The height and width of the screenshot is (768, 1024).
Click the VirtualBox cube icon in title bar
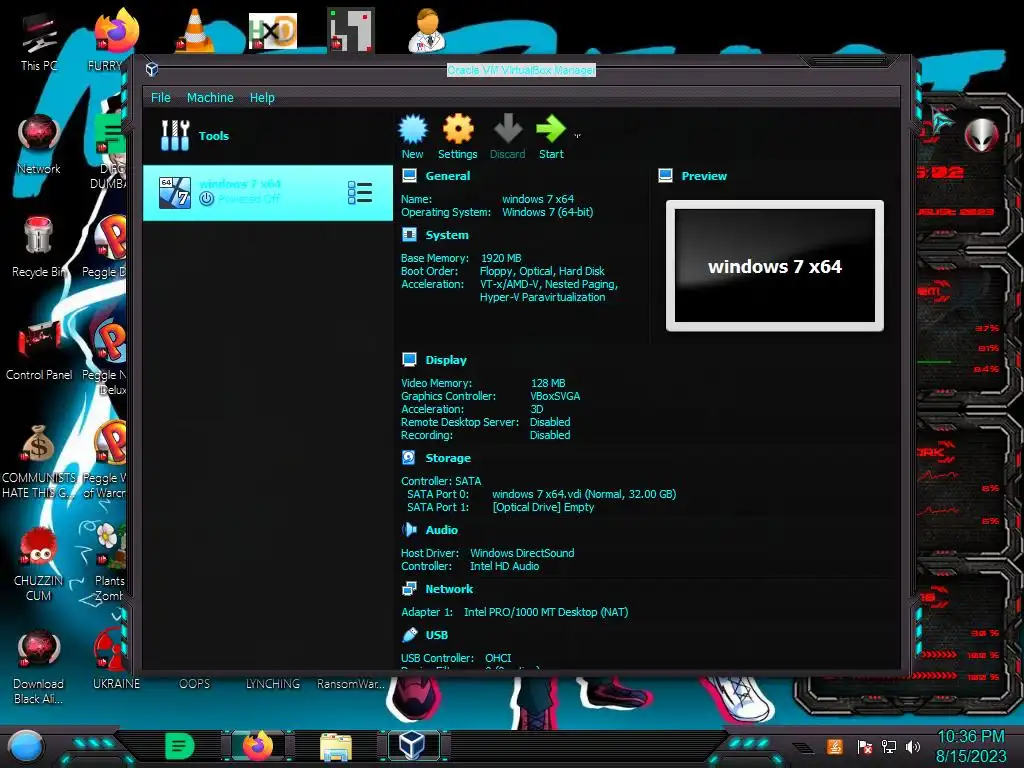(x=152, y=69)
